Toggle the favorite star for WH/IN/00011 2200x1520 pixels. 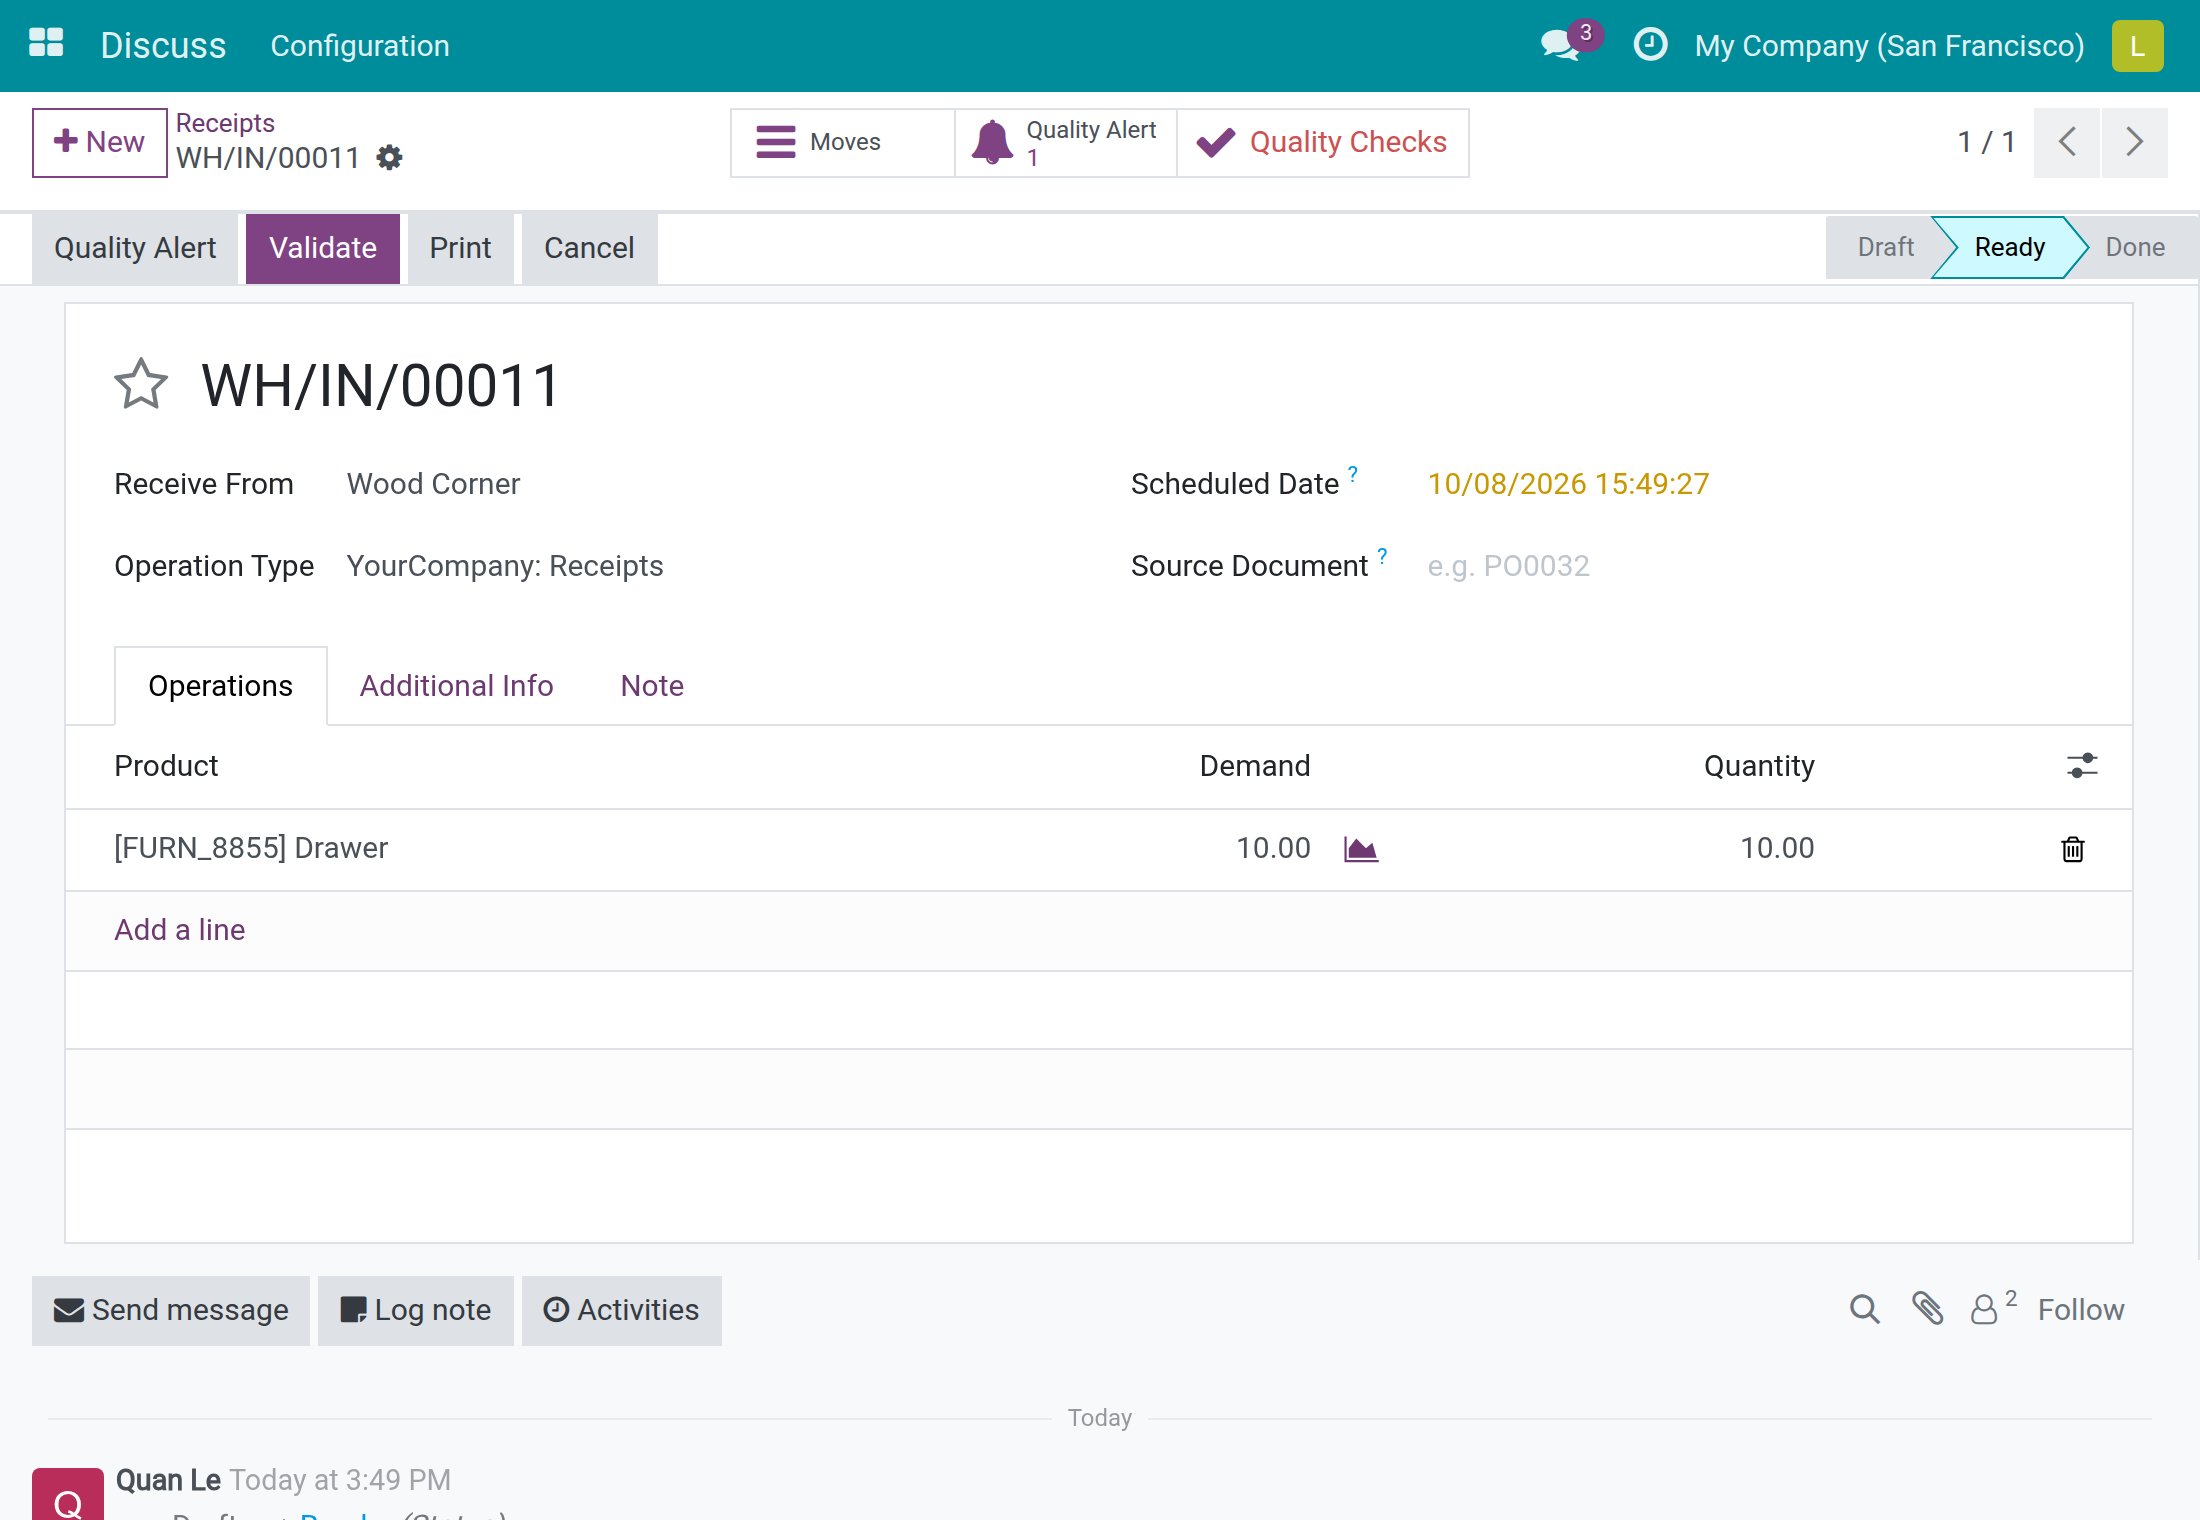[x=141, y=385]
